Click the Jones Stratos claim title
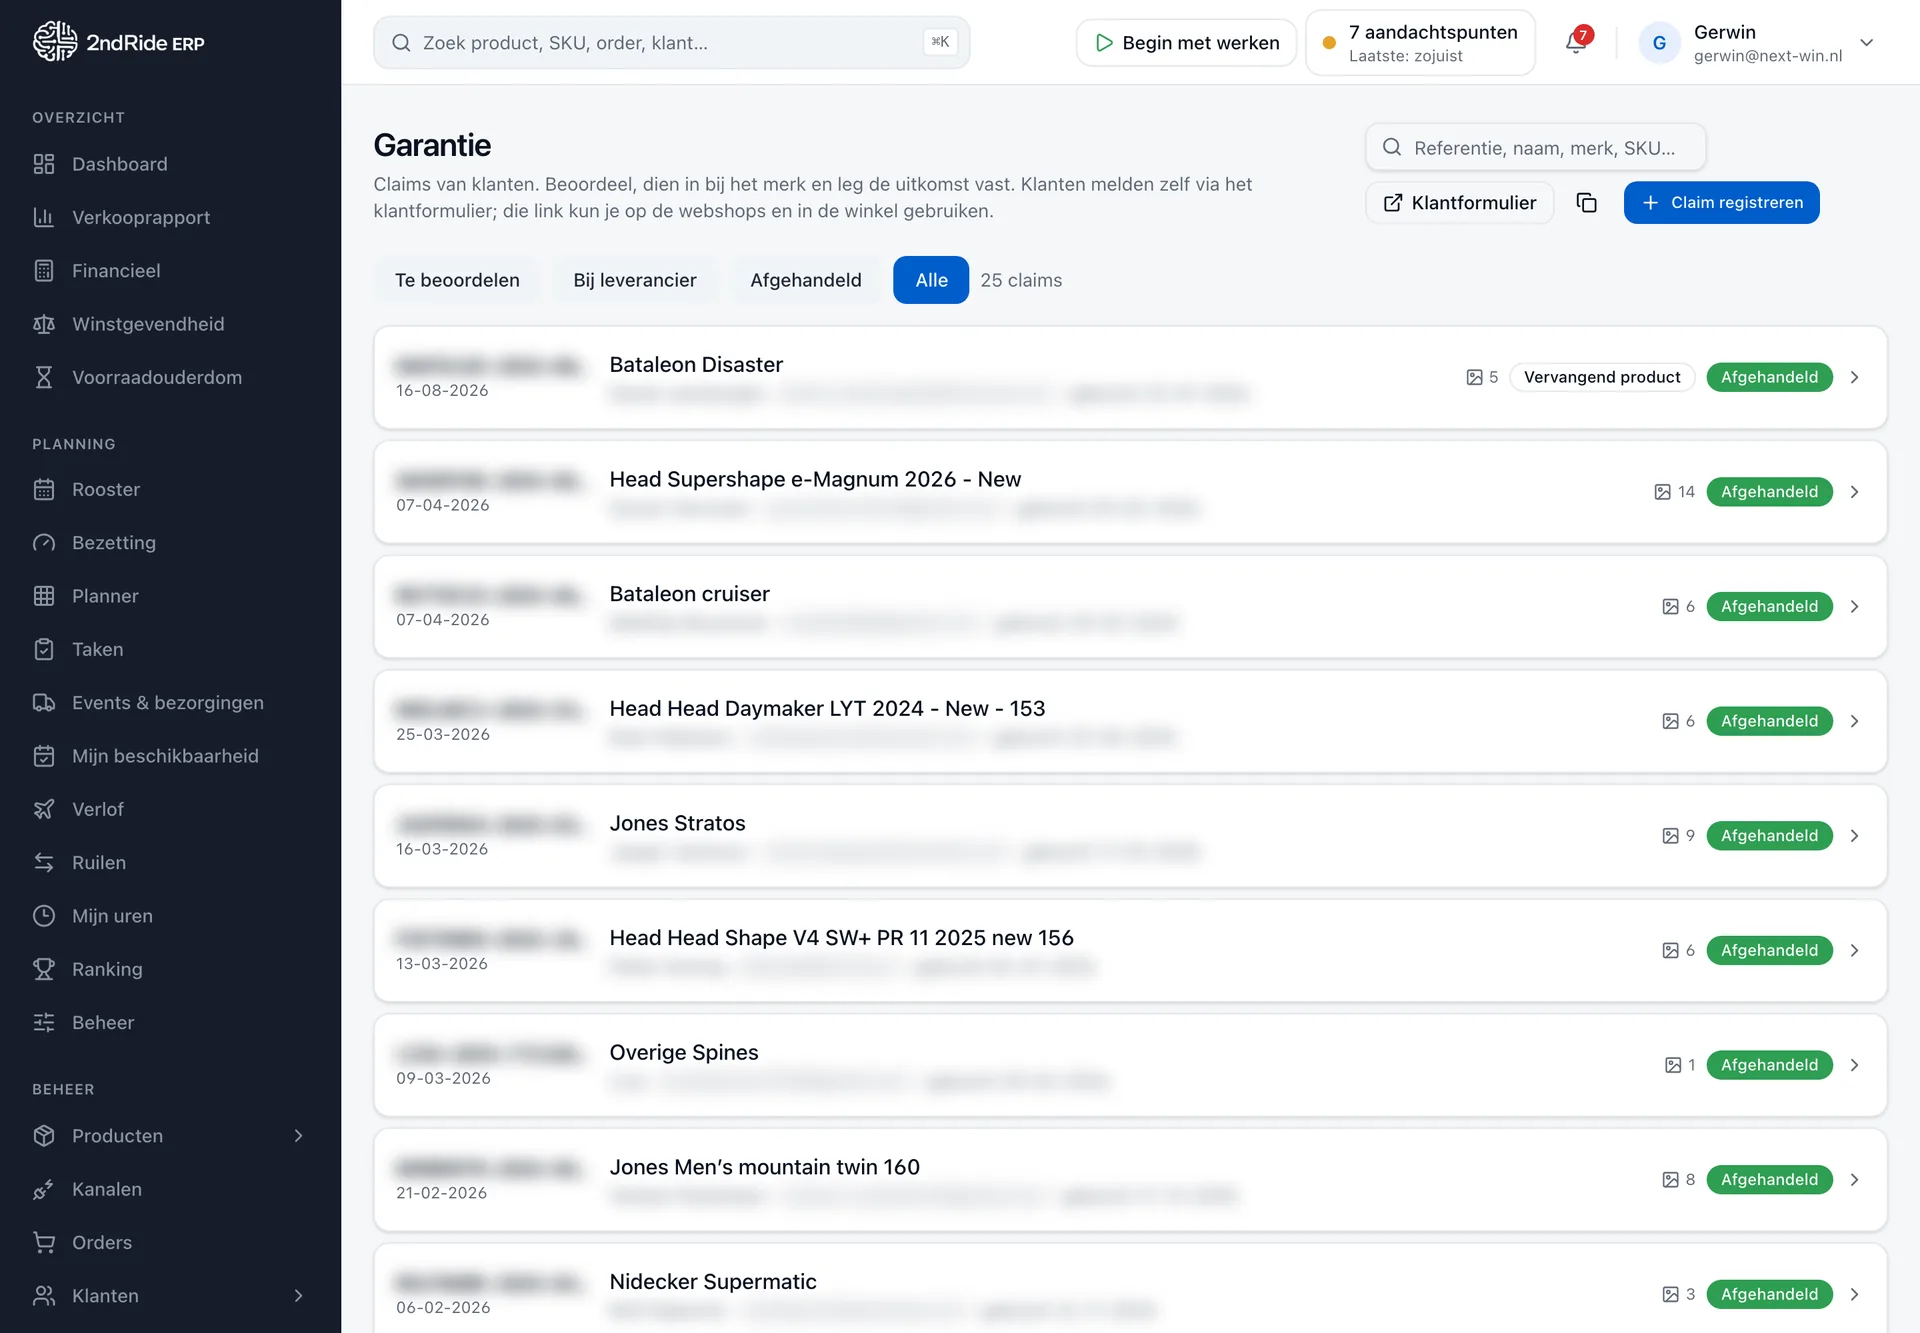The image size is (1920, 1333). click(677, 823)
